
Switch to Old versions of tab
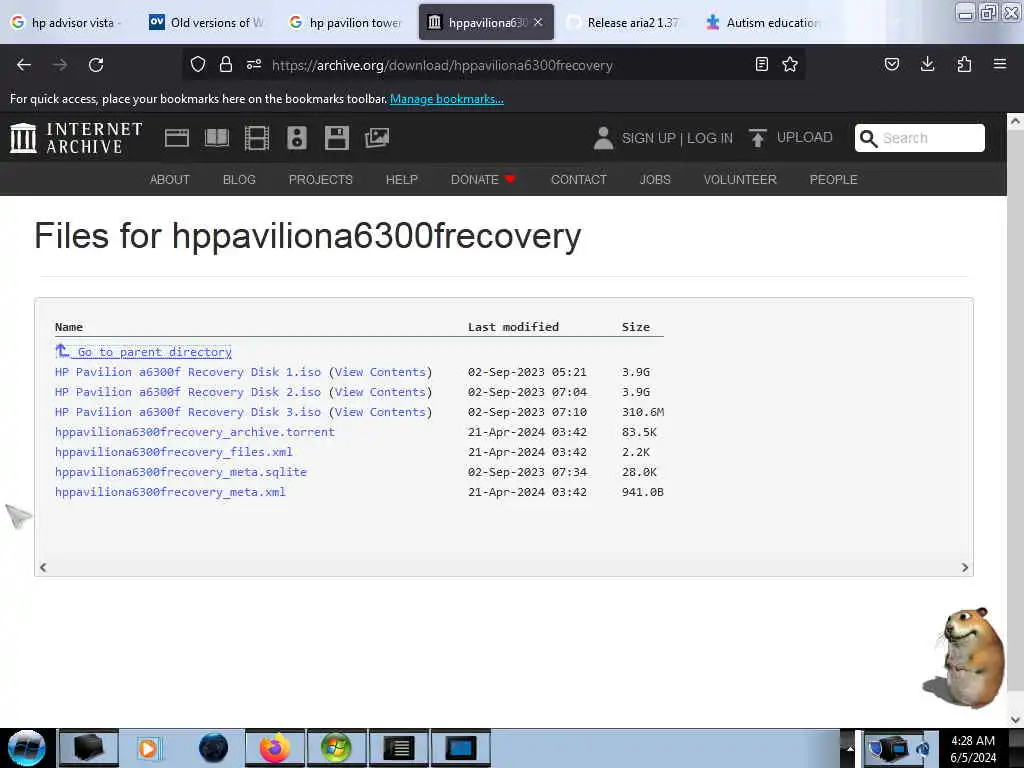point(207,22)
